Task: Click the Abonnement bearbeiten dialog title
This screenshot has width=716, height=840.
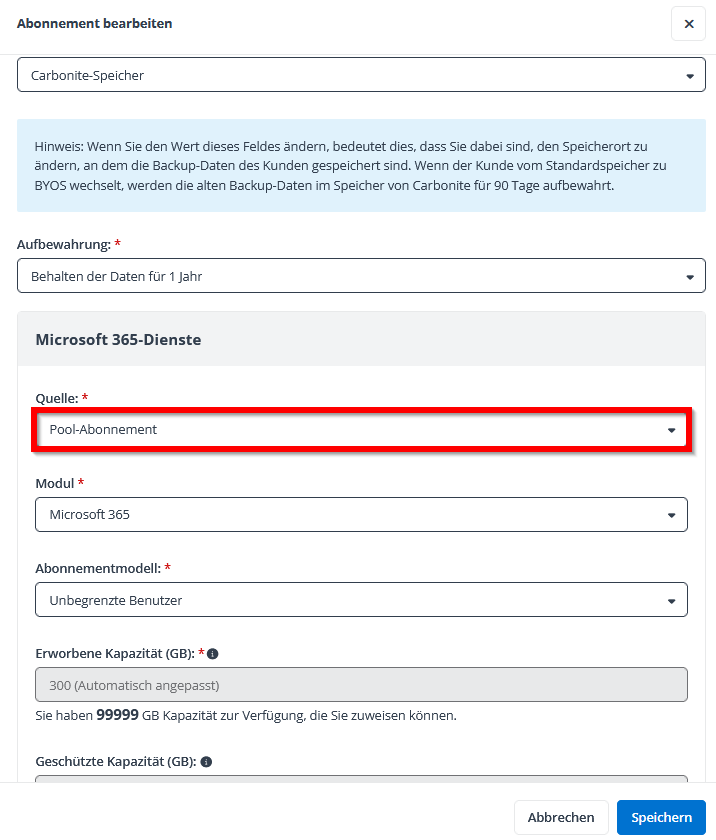Action: click(x=94, y=24)
